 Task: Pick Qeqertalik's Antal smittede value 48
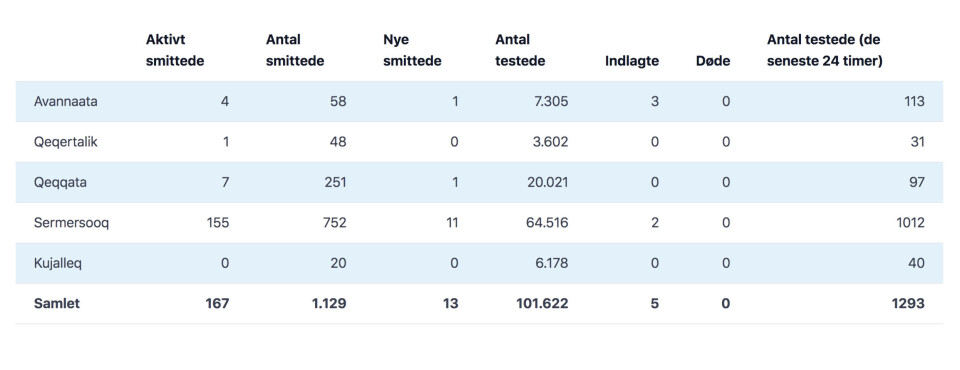pyautogui.click(x=339, y=142)
